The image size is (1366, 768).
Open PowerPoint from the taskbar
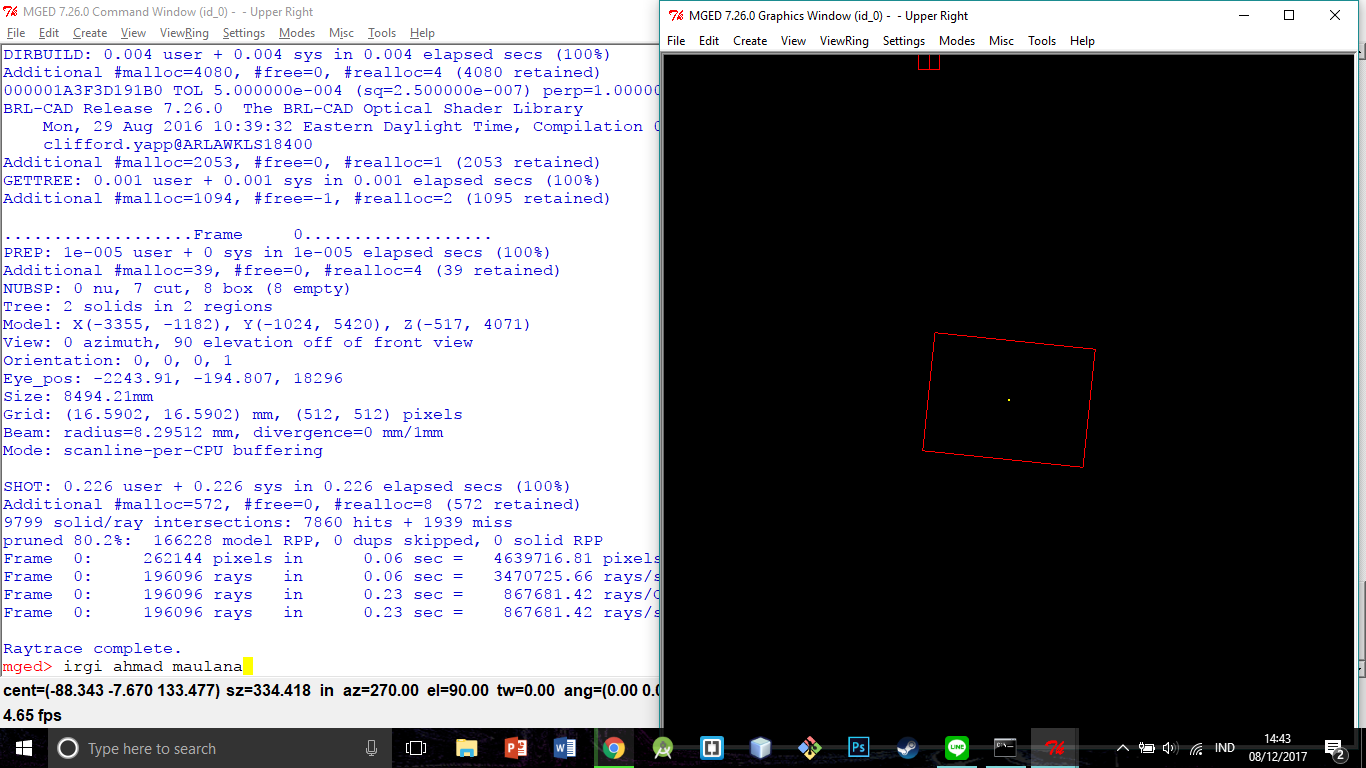pyautogui.click(x=515, y=748)
